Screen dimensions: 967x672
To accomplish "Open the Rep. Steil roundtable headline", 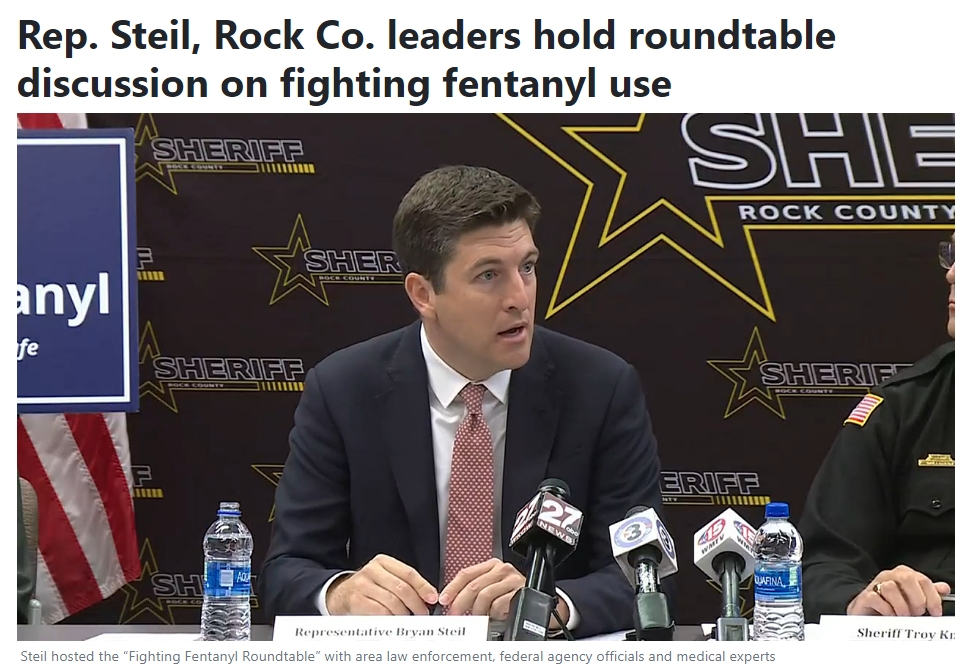I will click(426, 59).
